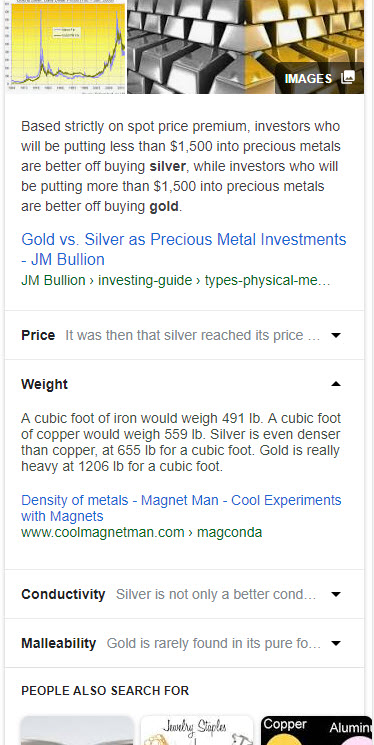Click the Price row heading
The height and width of the screenshot is (745, 374).
click(x=38, y=335)
